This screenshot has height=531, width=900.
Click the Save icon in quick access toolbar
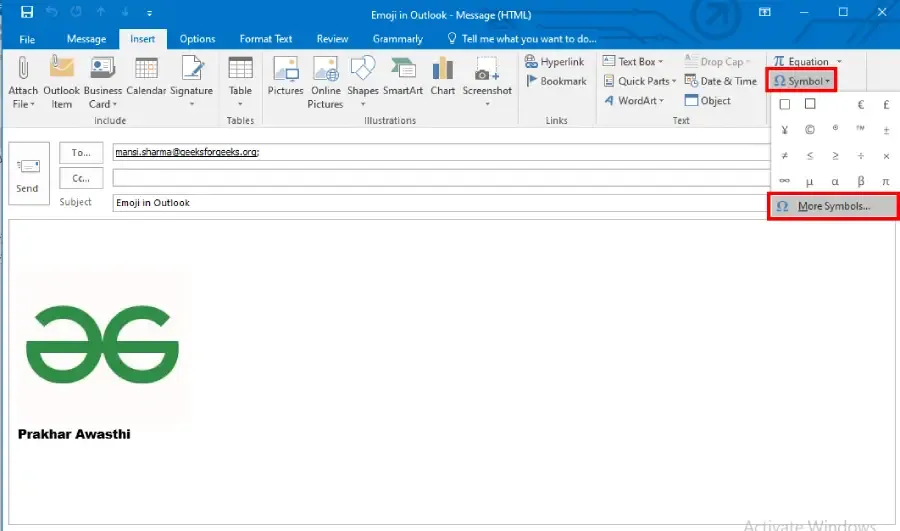pyautogui.click(x=26, y=12)
